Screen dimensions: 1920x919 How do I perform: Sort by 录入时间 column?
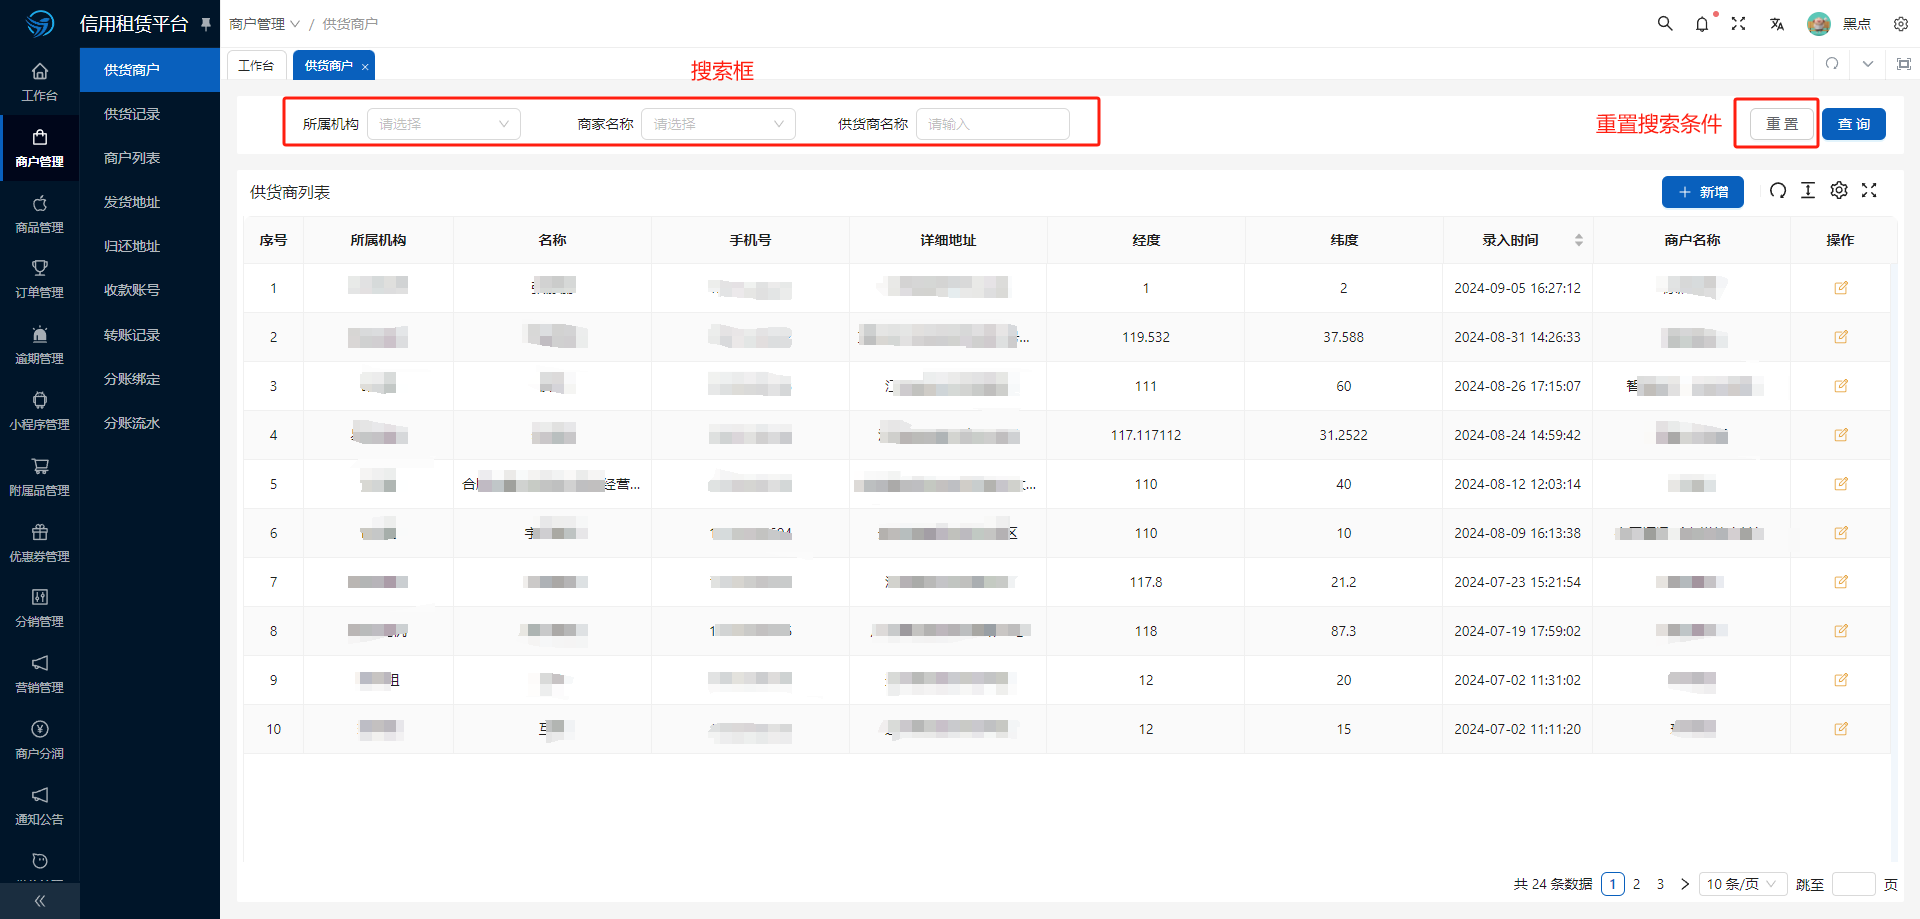point(1578,240)
